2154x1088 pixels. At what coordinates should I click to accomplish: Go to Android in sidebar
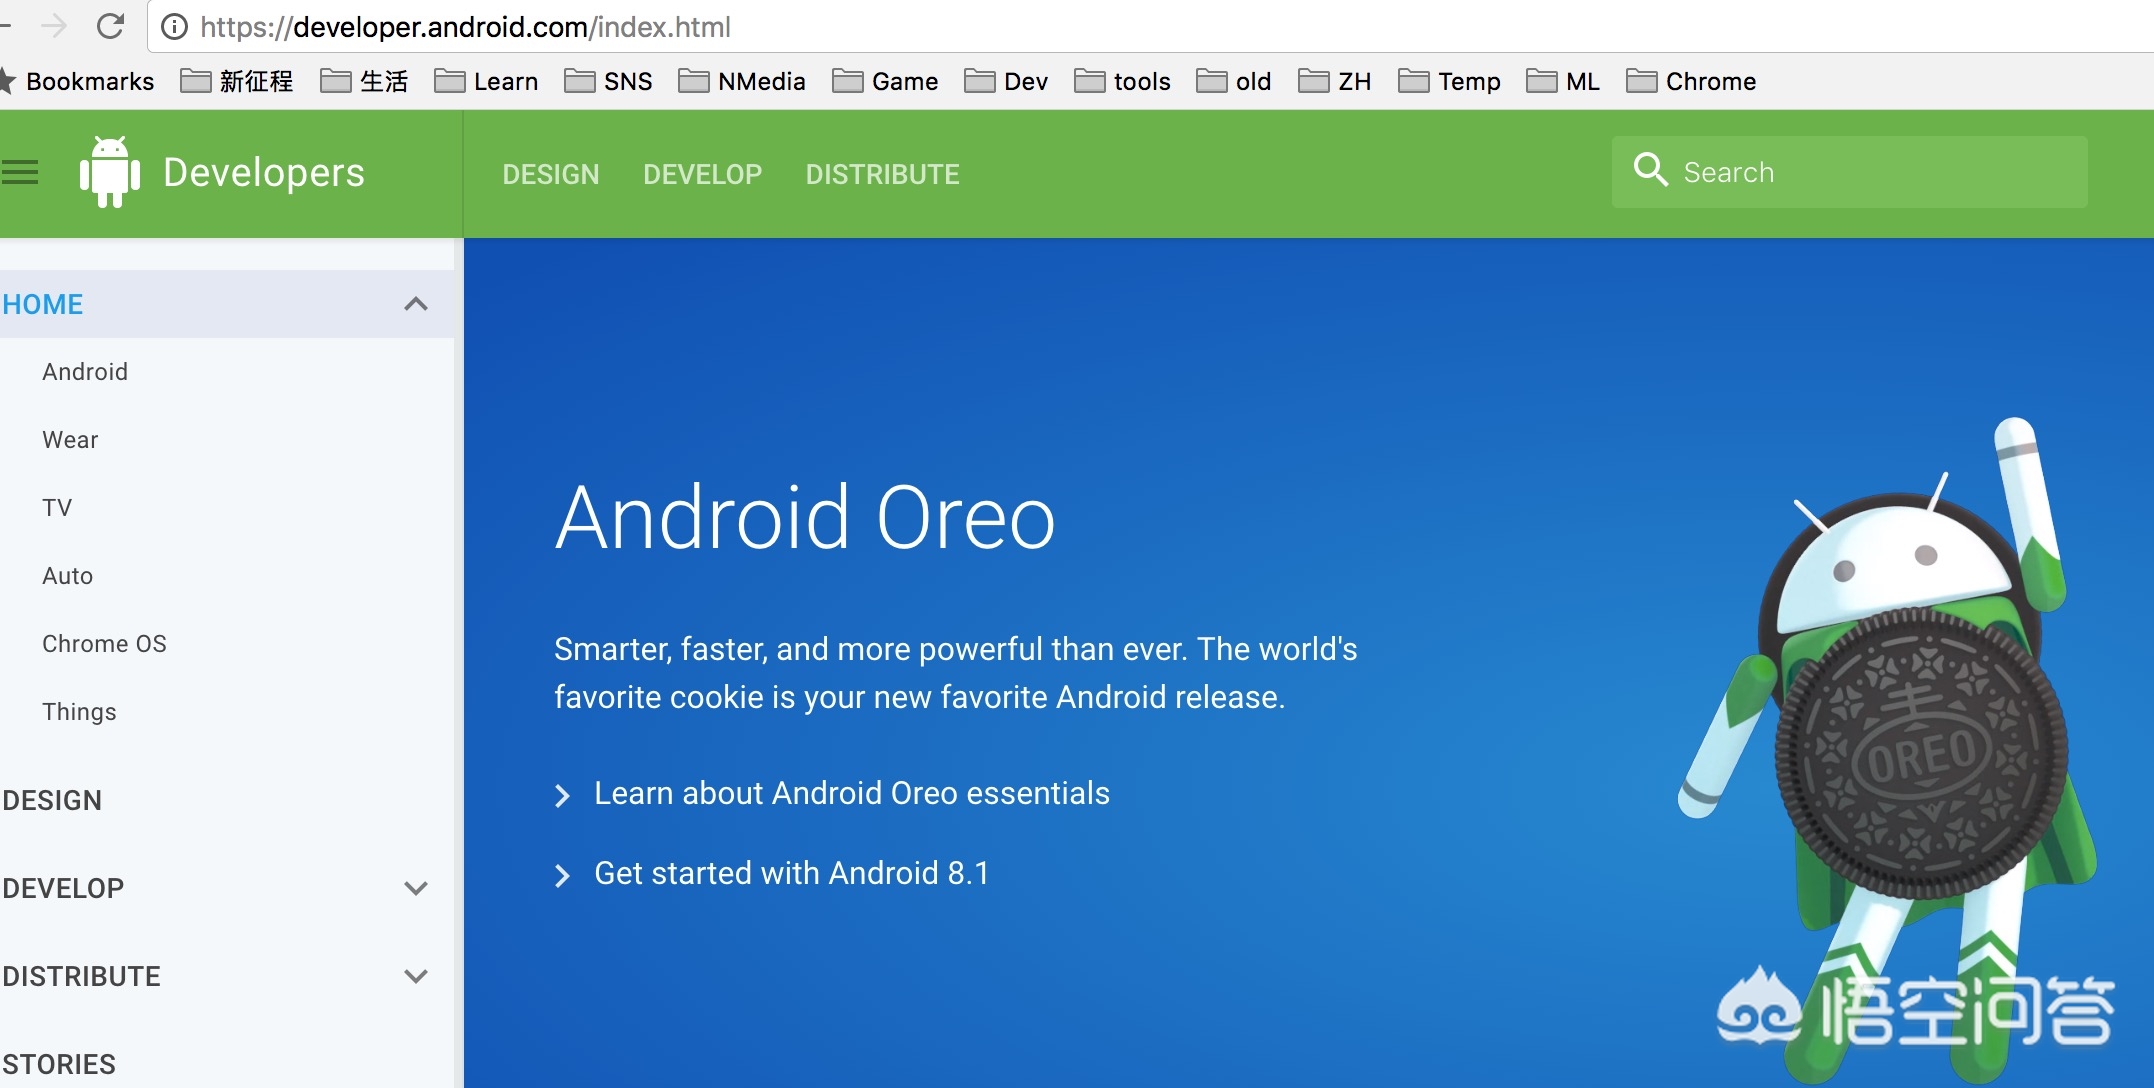coord(85,372)
